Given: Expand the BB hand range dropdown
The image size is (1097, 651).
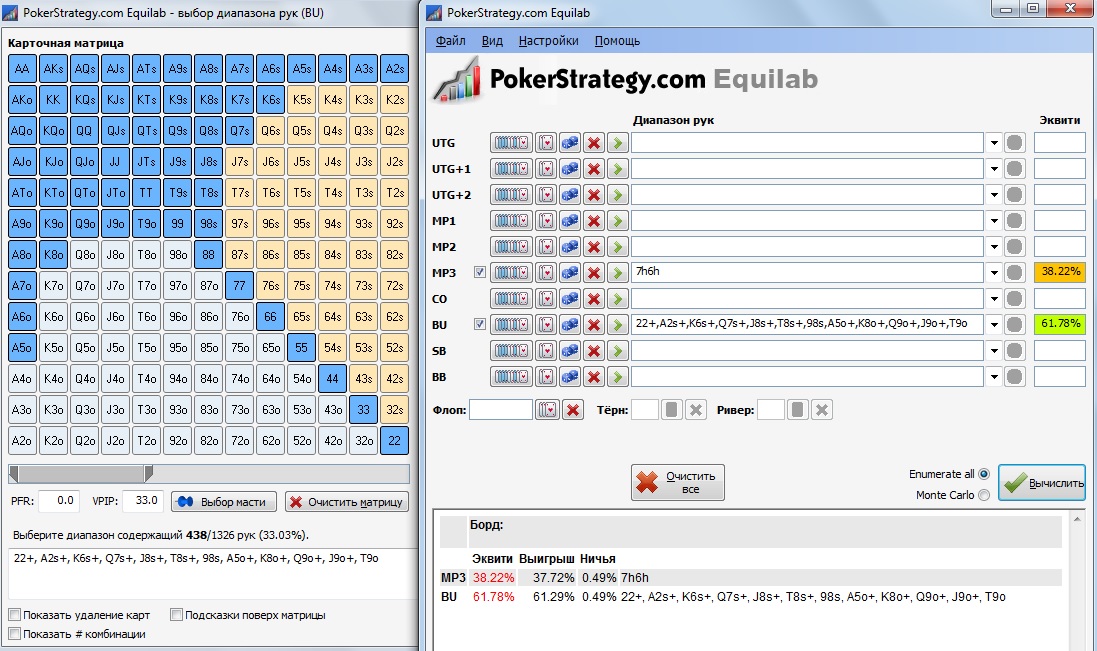Looking at the screenshot, I should point(994,378).
